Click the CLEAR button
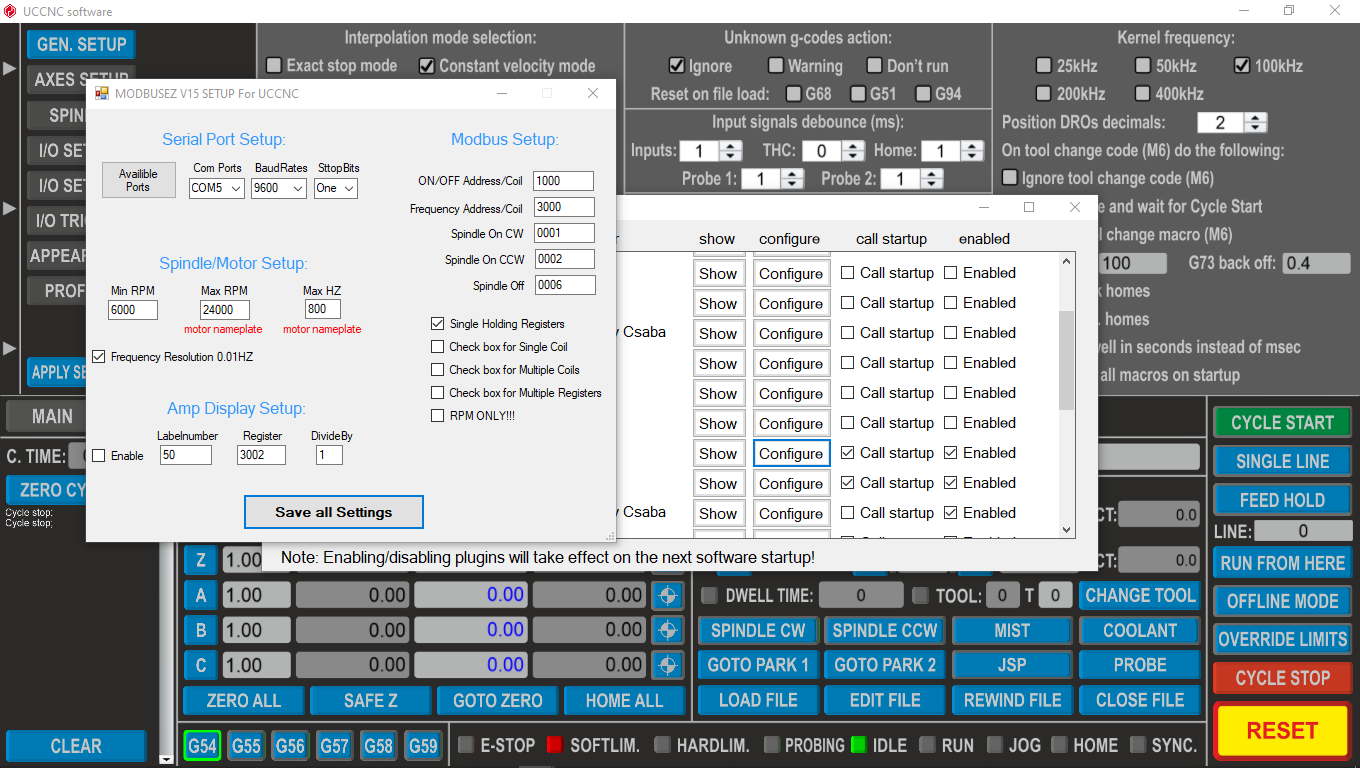 point(76,746)
